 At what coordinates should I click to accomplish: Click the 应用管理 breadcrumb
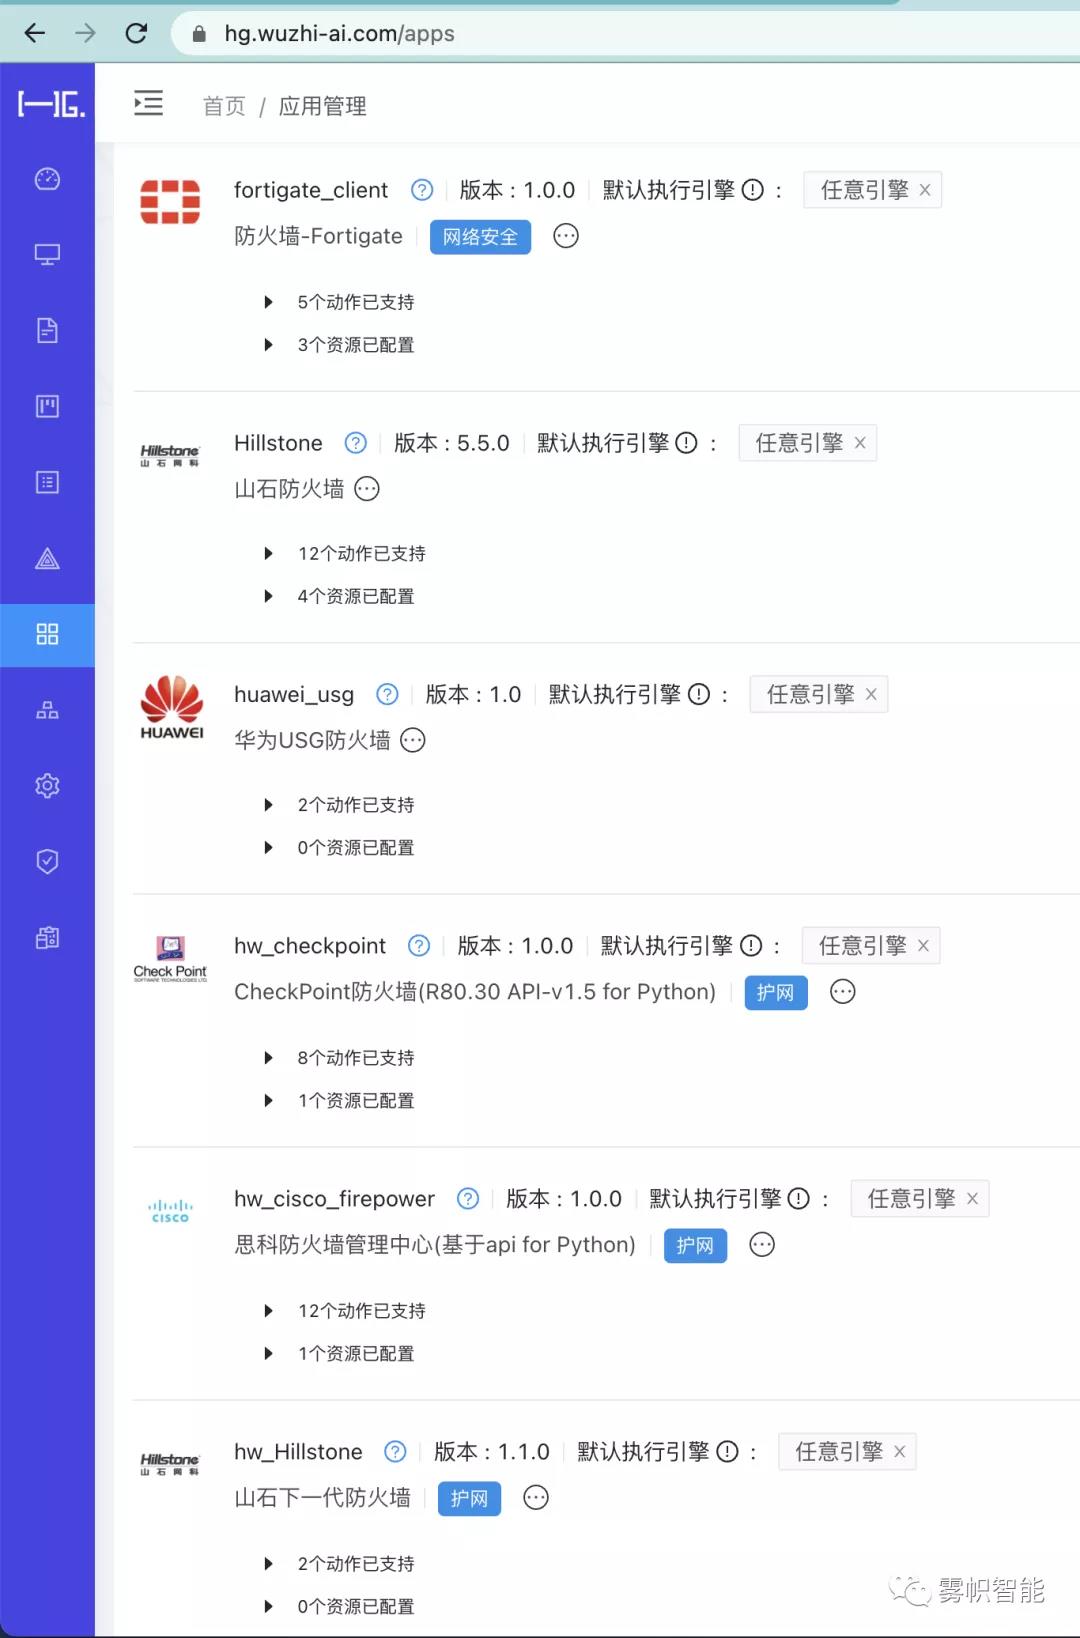[323, 106]
